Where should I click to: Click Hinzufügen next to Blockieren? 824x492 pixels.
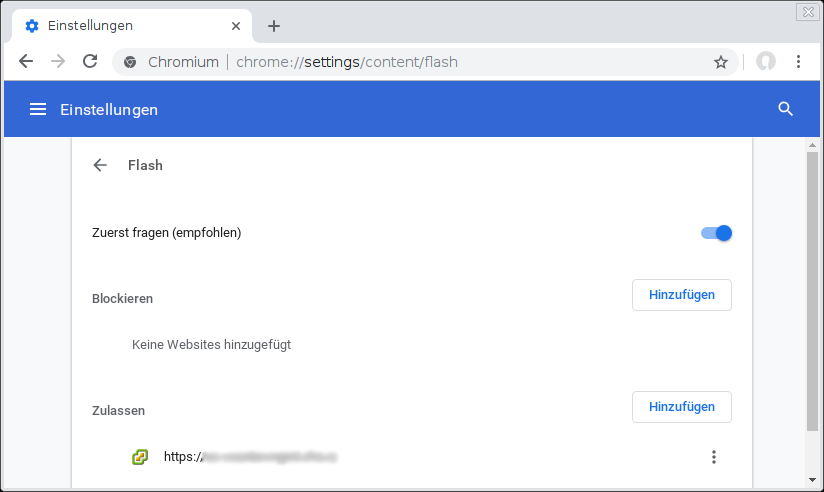(682, 295)
